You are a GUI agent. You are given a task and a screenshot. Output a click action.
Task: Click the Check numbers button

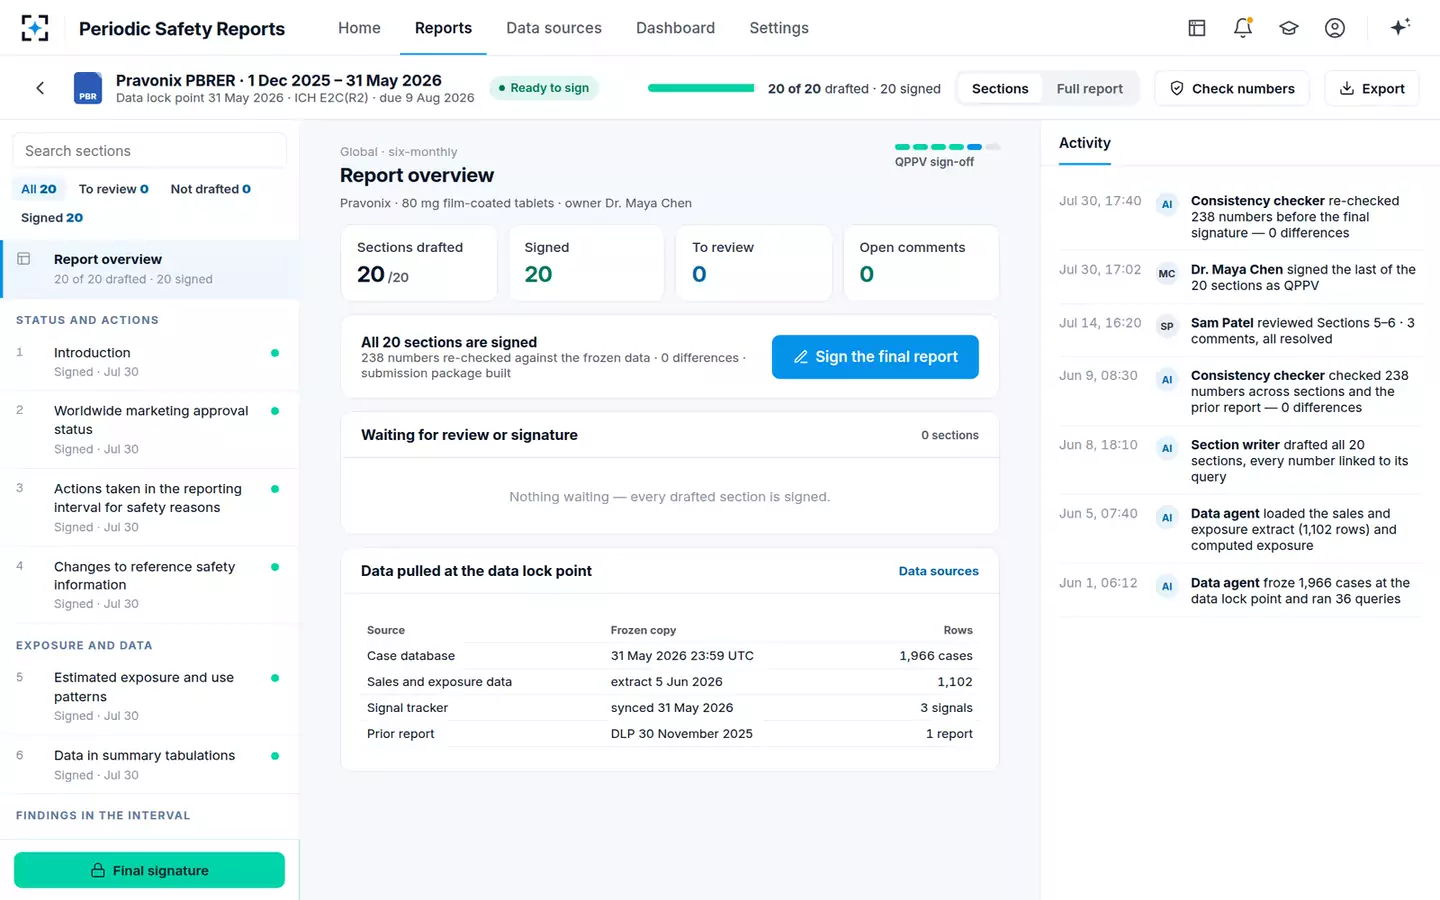pyautogui.click(x=1232, y=88)
